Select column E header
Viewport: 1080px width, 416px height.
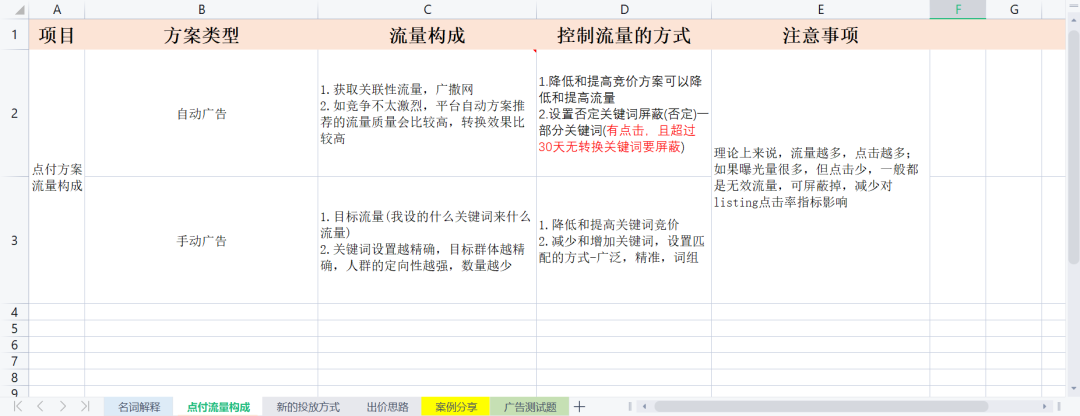820,9
